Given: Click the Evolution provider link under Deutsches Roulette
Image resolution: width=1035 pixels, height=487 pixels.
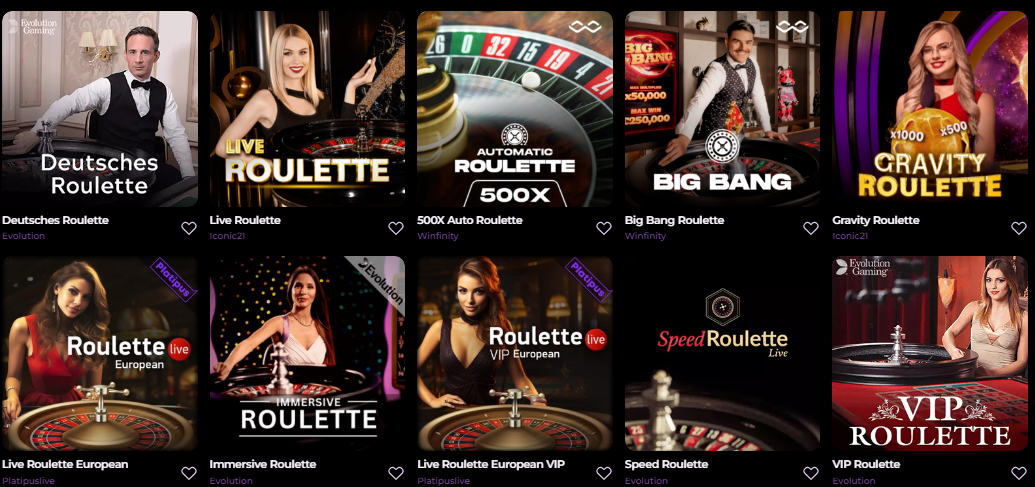Looking at the screenshot, I should 24,236.
